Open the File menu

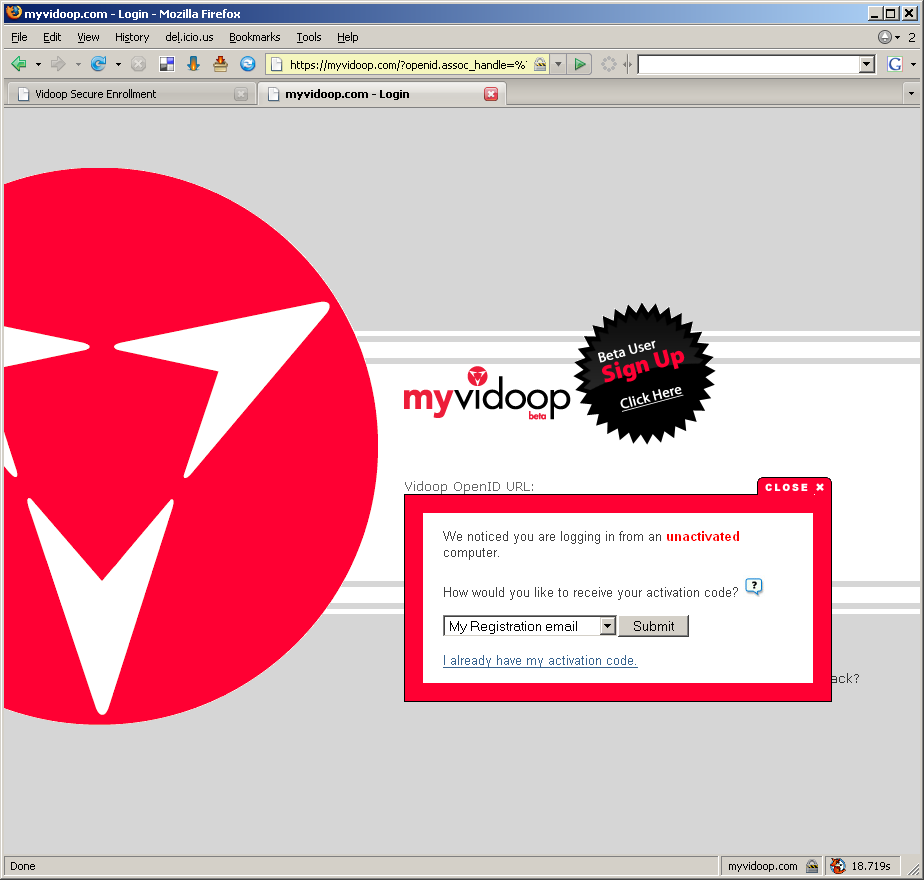(19, 37)
